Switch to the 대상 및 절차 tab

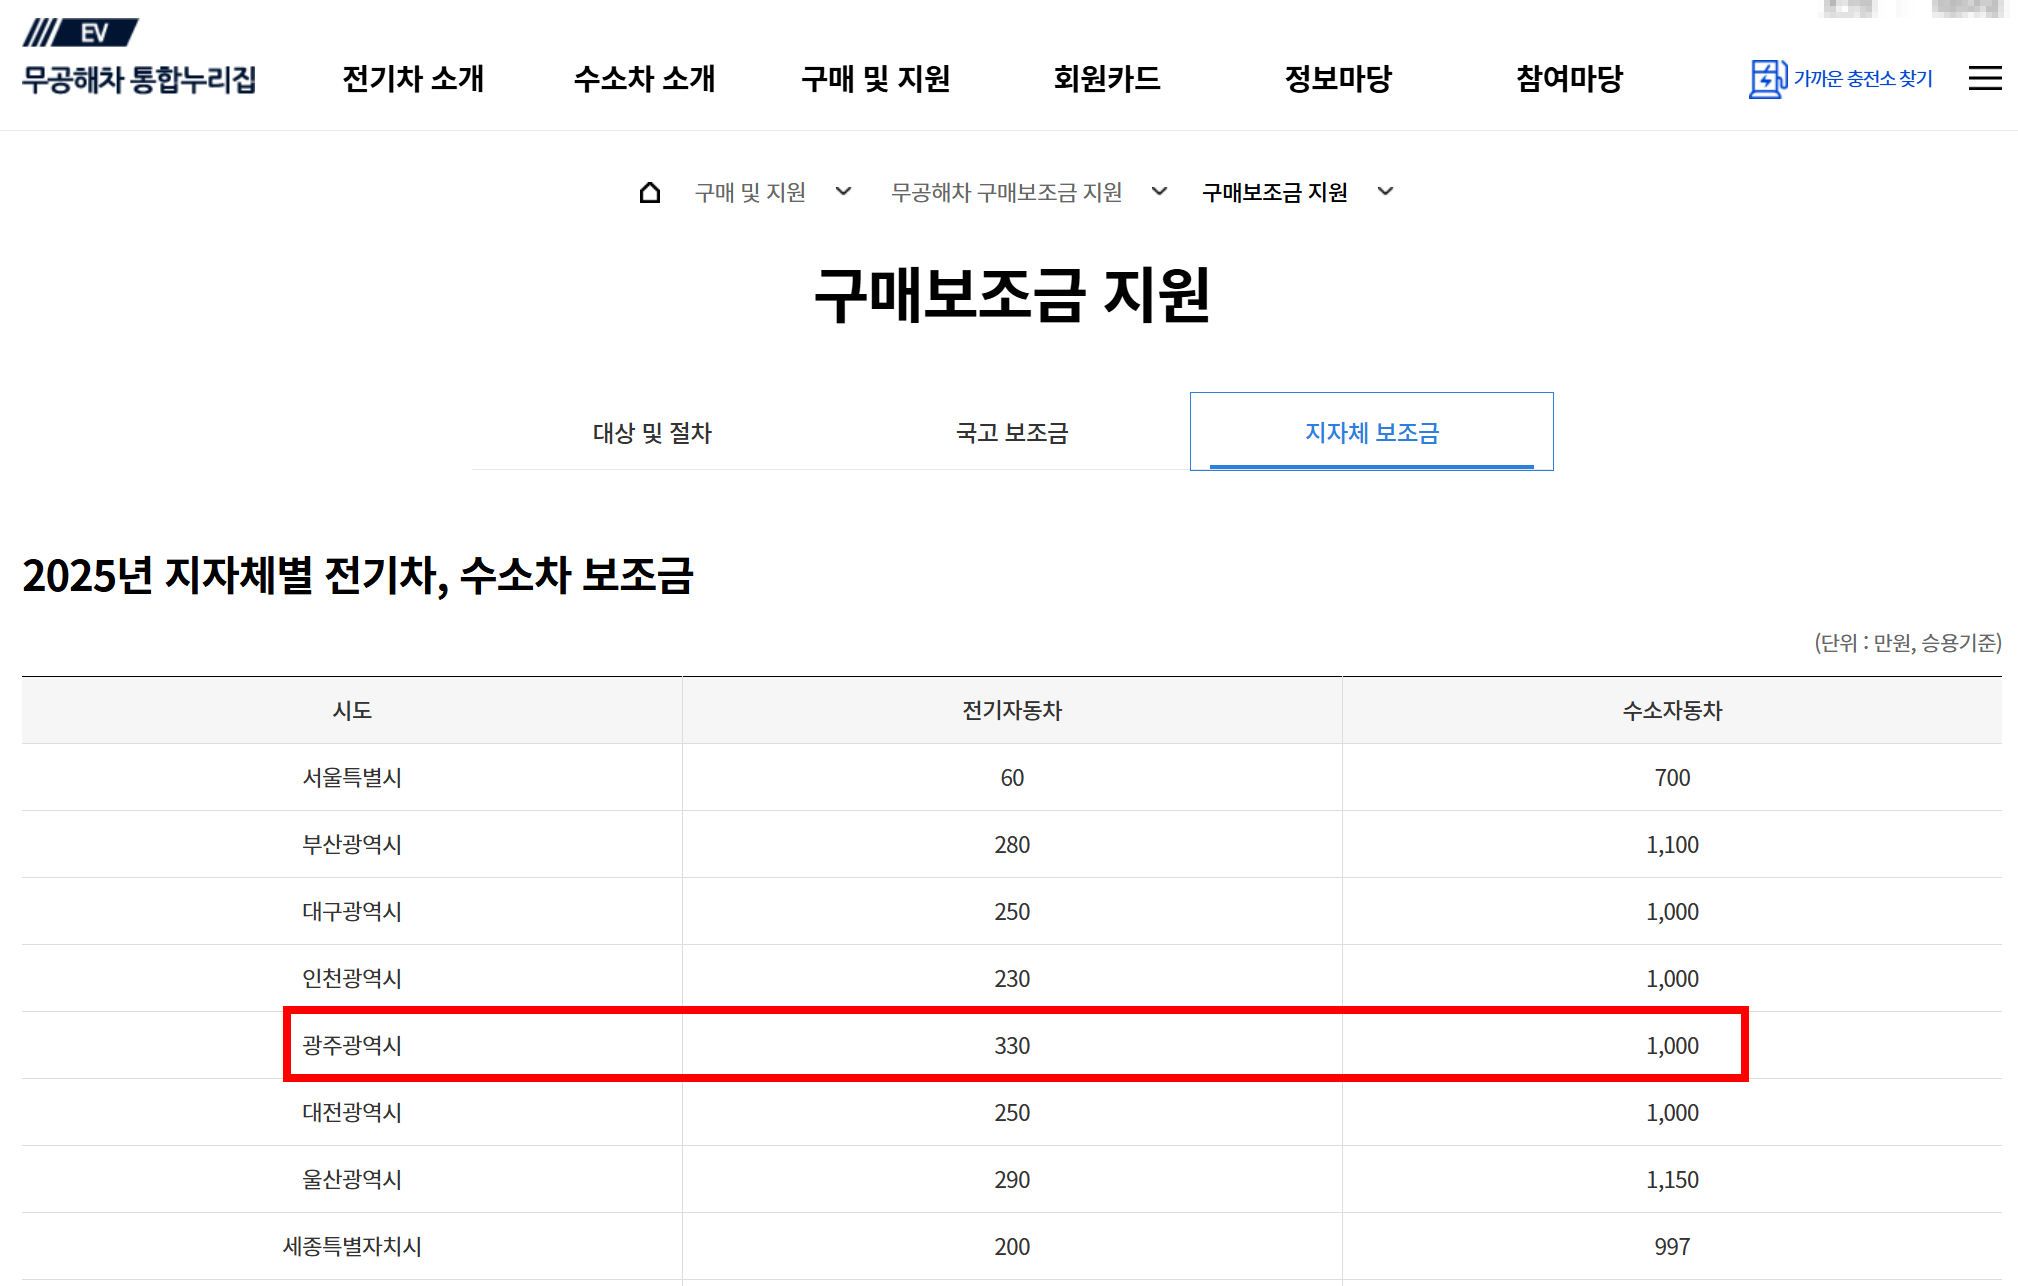tap(652, 433)
